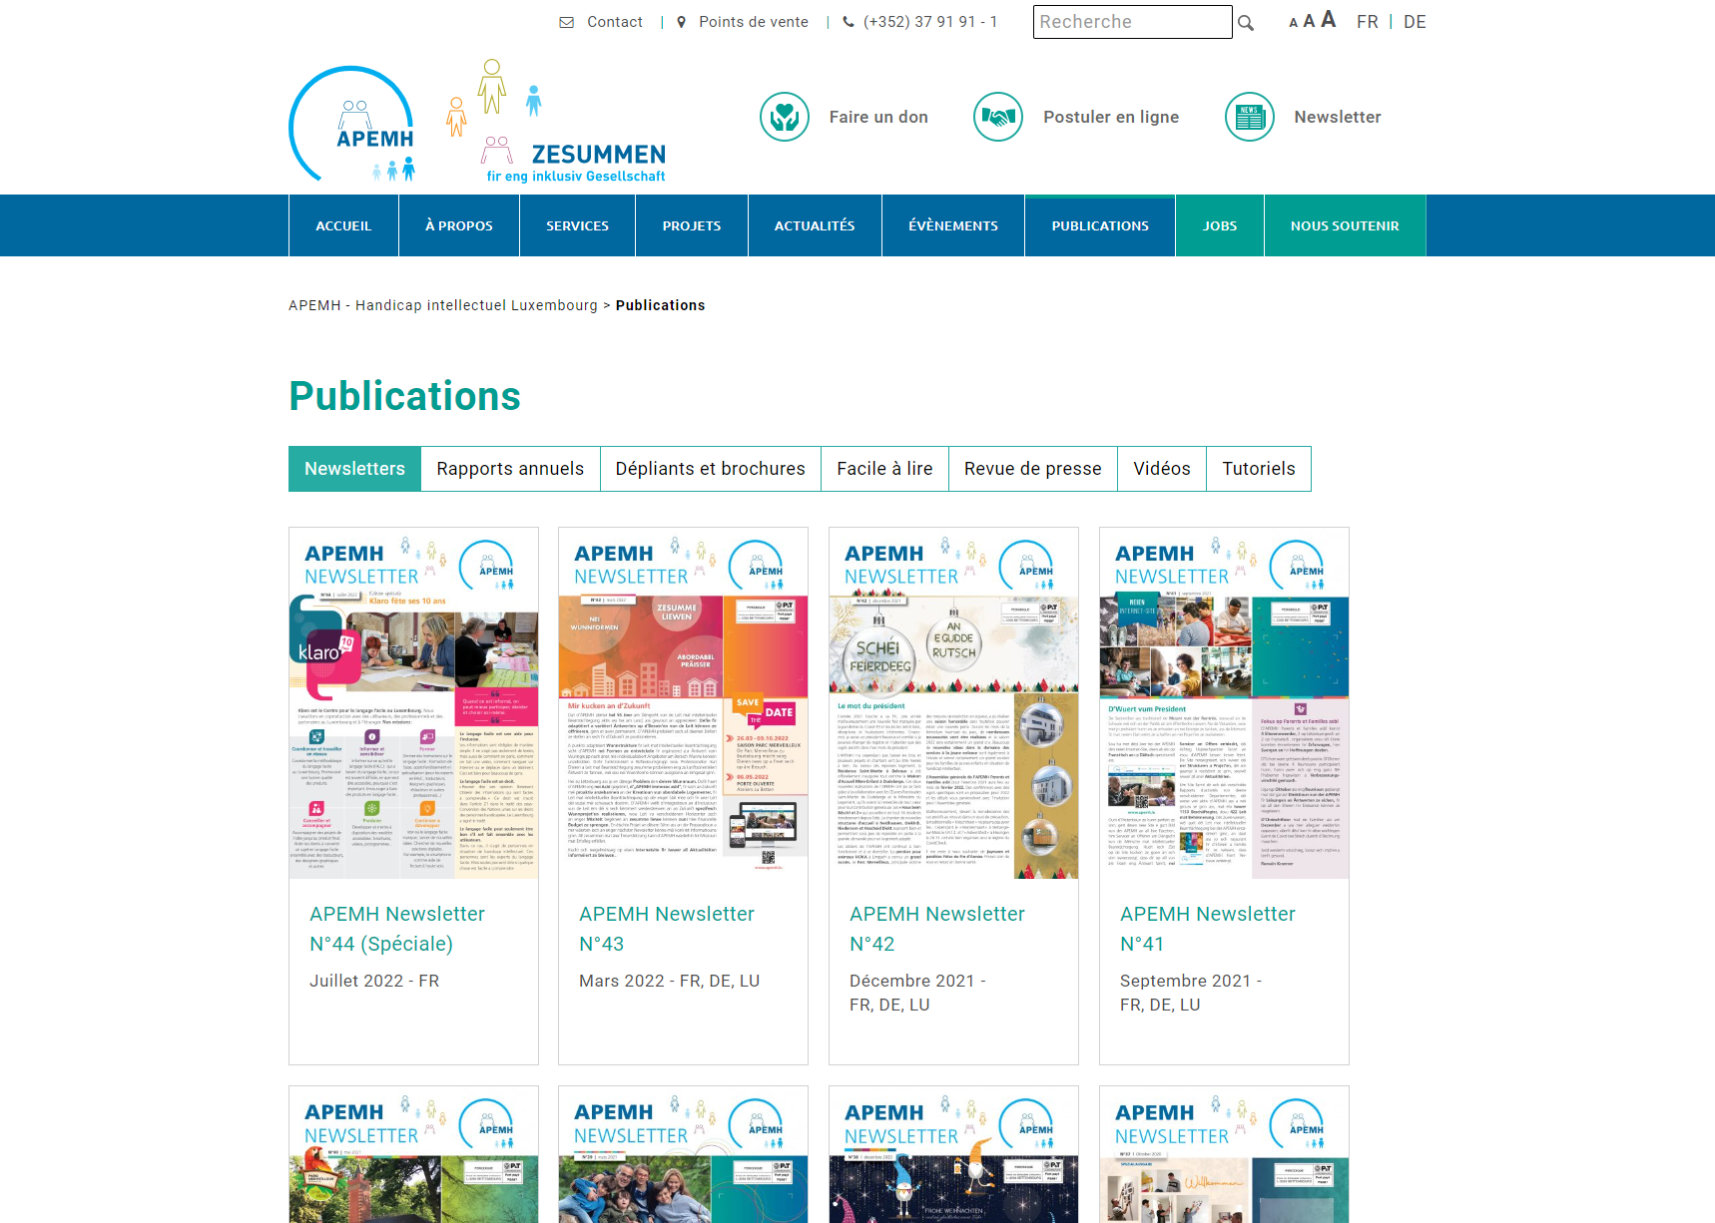Switch language to DE
The image size is (1715, 1223).
(x=1414, y=22)
